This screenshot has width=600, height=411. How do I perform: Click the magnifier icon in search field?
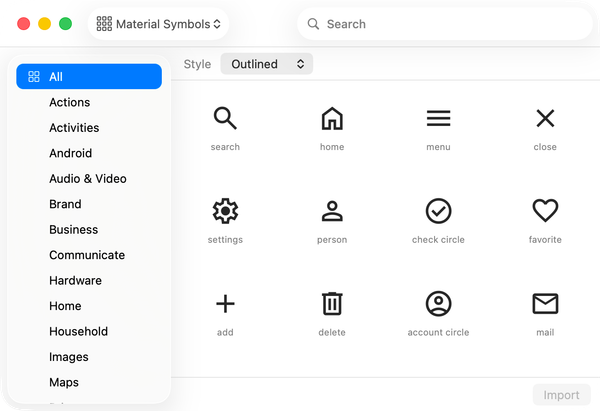point(313,24)
